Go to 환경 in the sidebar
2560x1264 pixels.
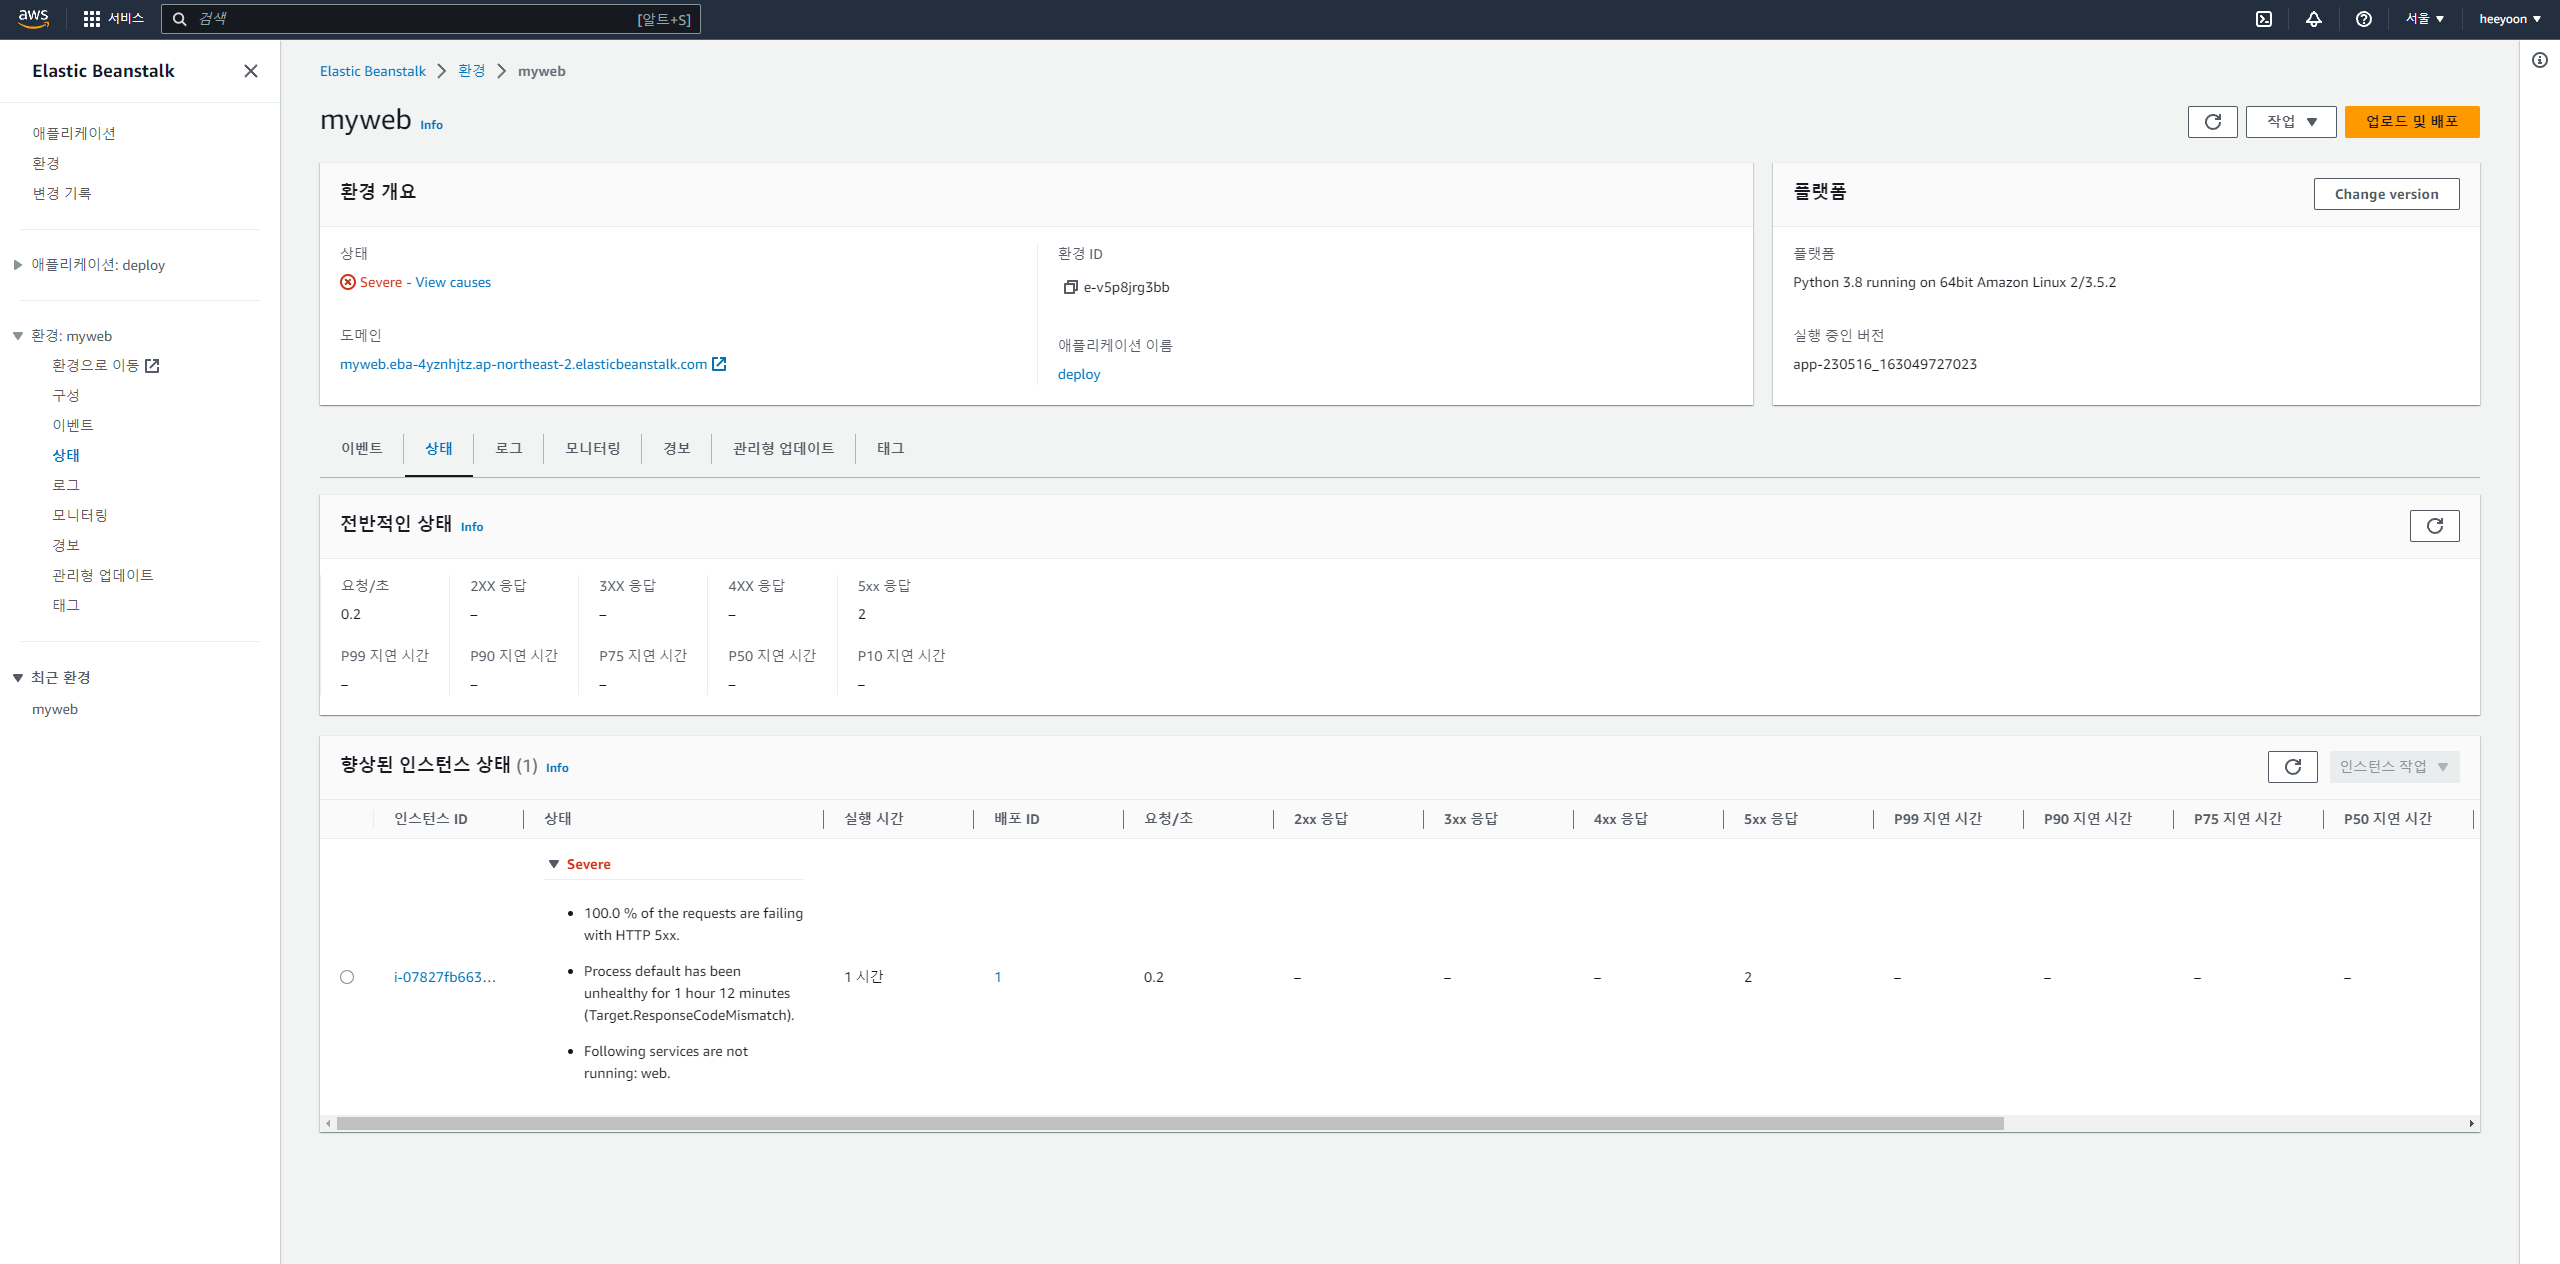(x=46, y=163)
